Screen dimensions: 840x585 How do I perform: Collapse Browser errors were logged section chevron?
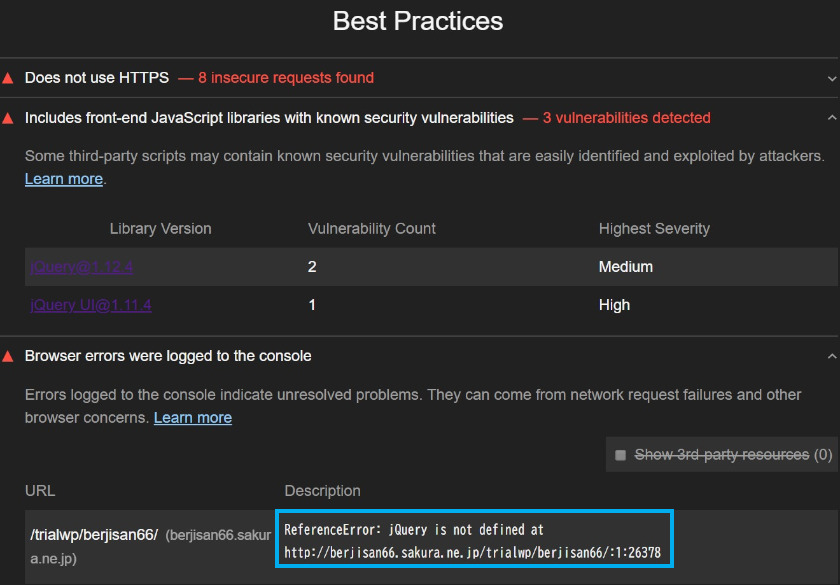coord(831,356)
